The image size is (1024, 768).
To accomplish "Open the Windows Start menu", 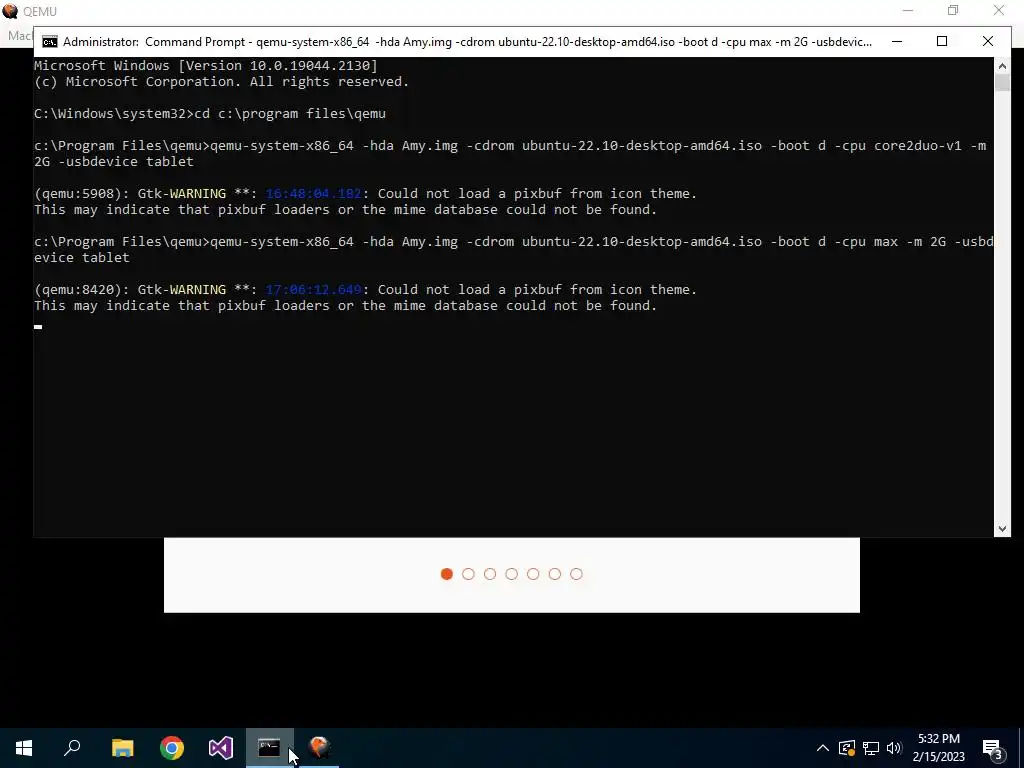I will coord(24,748).
